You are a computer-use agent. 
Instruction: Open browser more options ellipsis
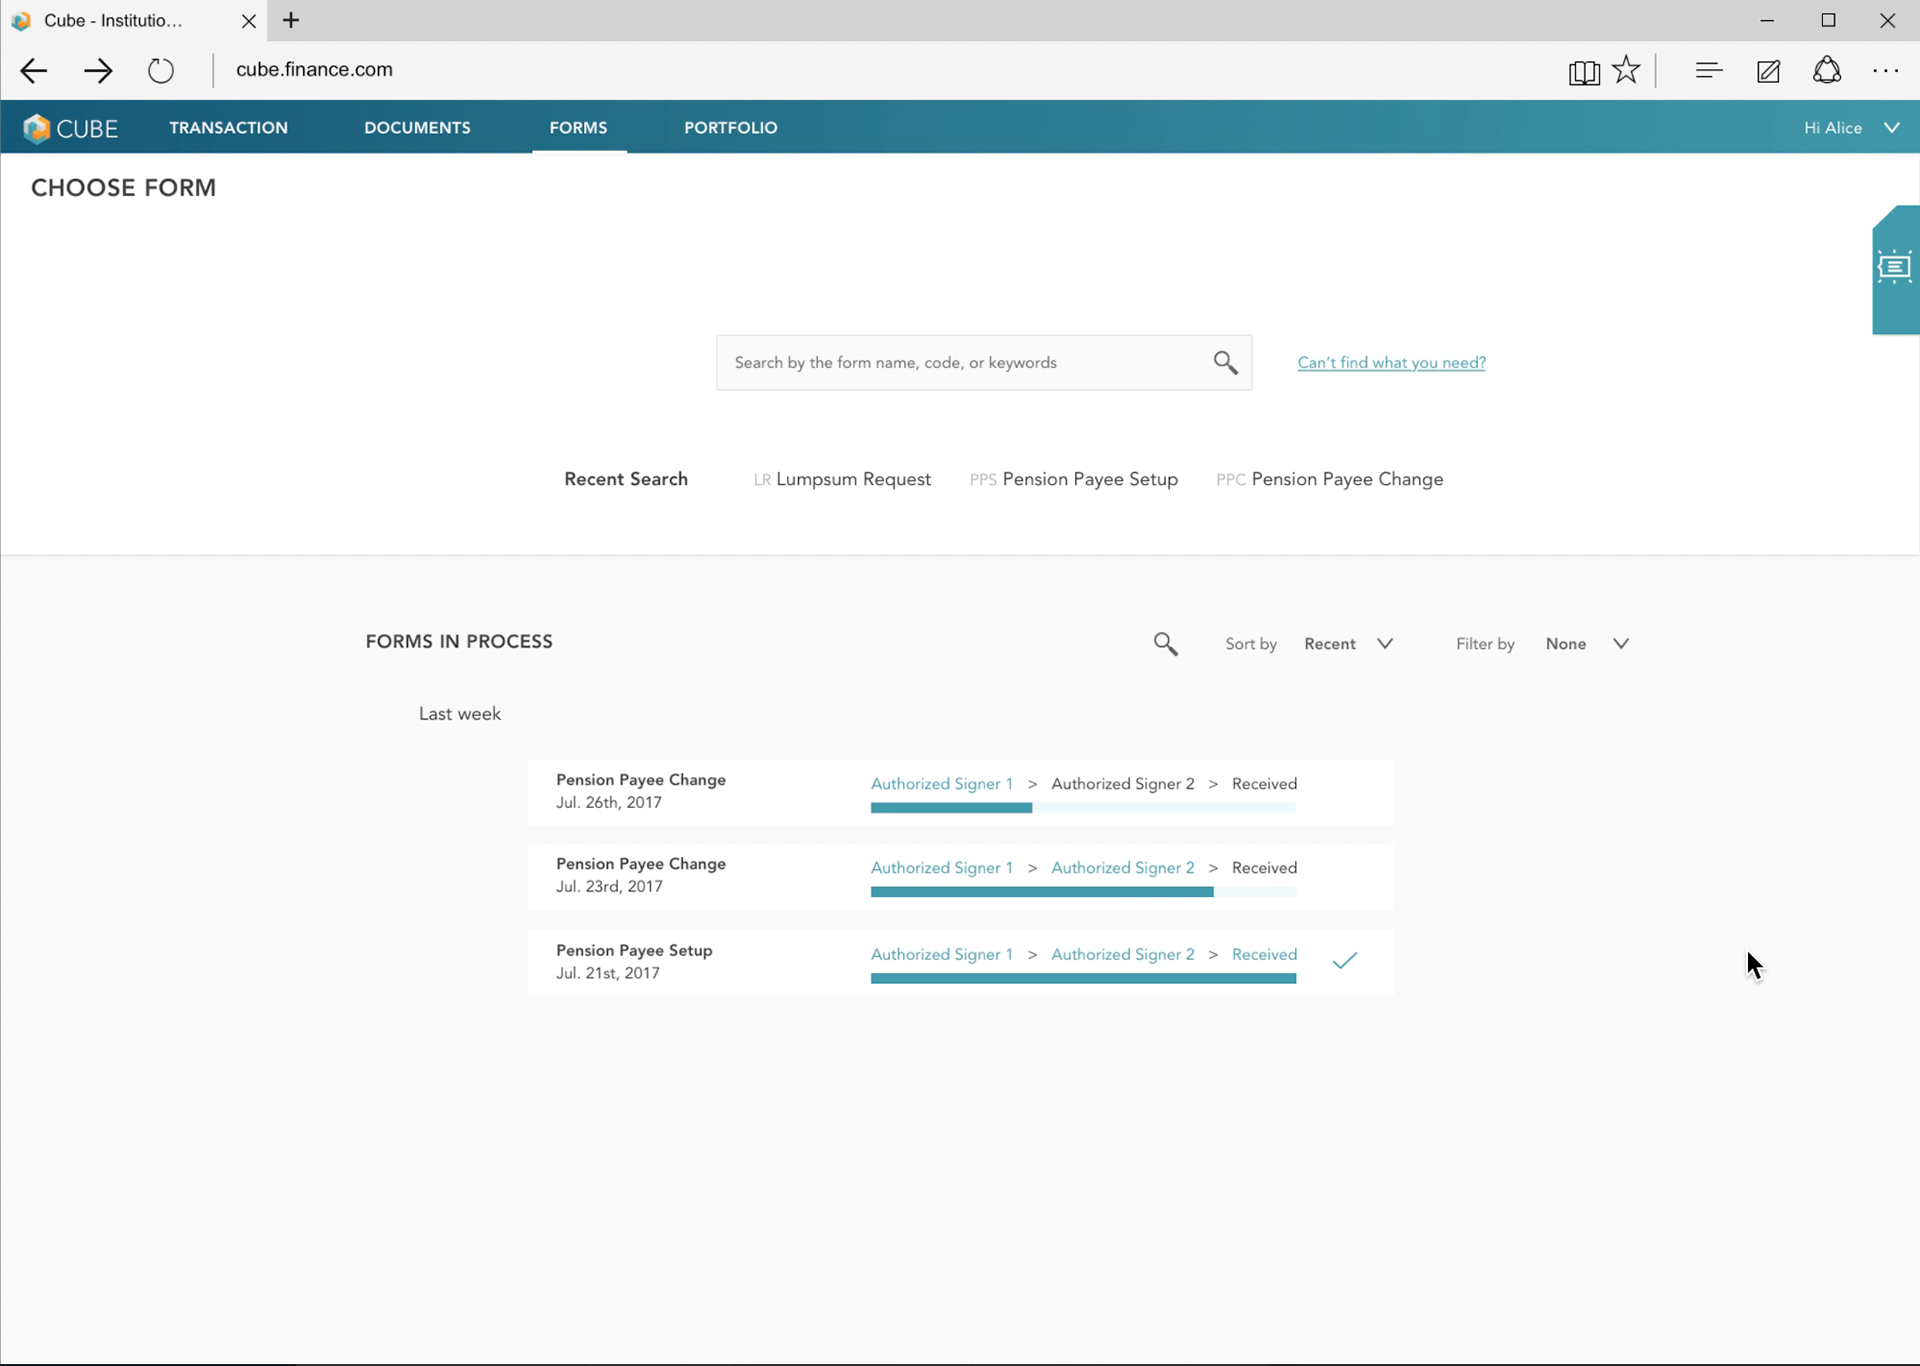pos(1886,71)
